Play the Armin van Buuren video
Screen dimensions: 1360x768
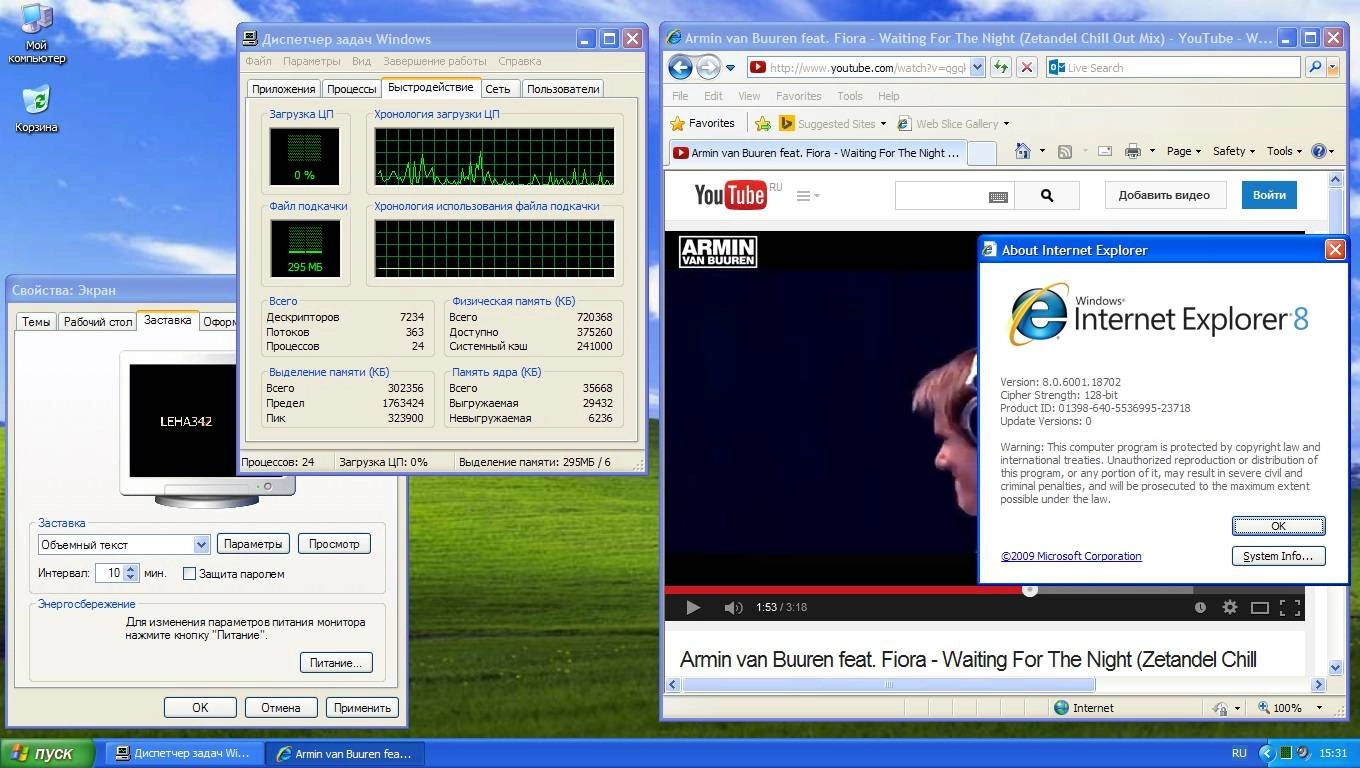692,607
